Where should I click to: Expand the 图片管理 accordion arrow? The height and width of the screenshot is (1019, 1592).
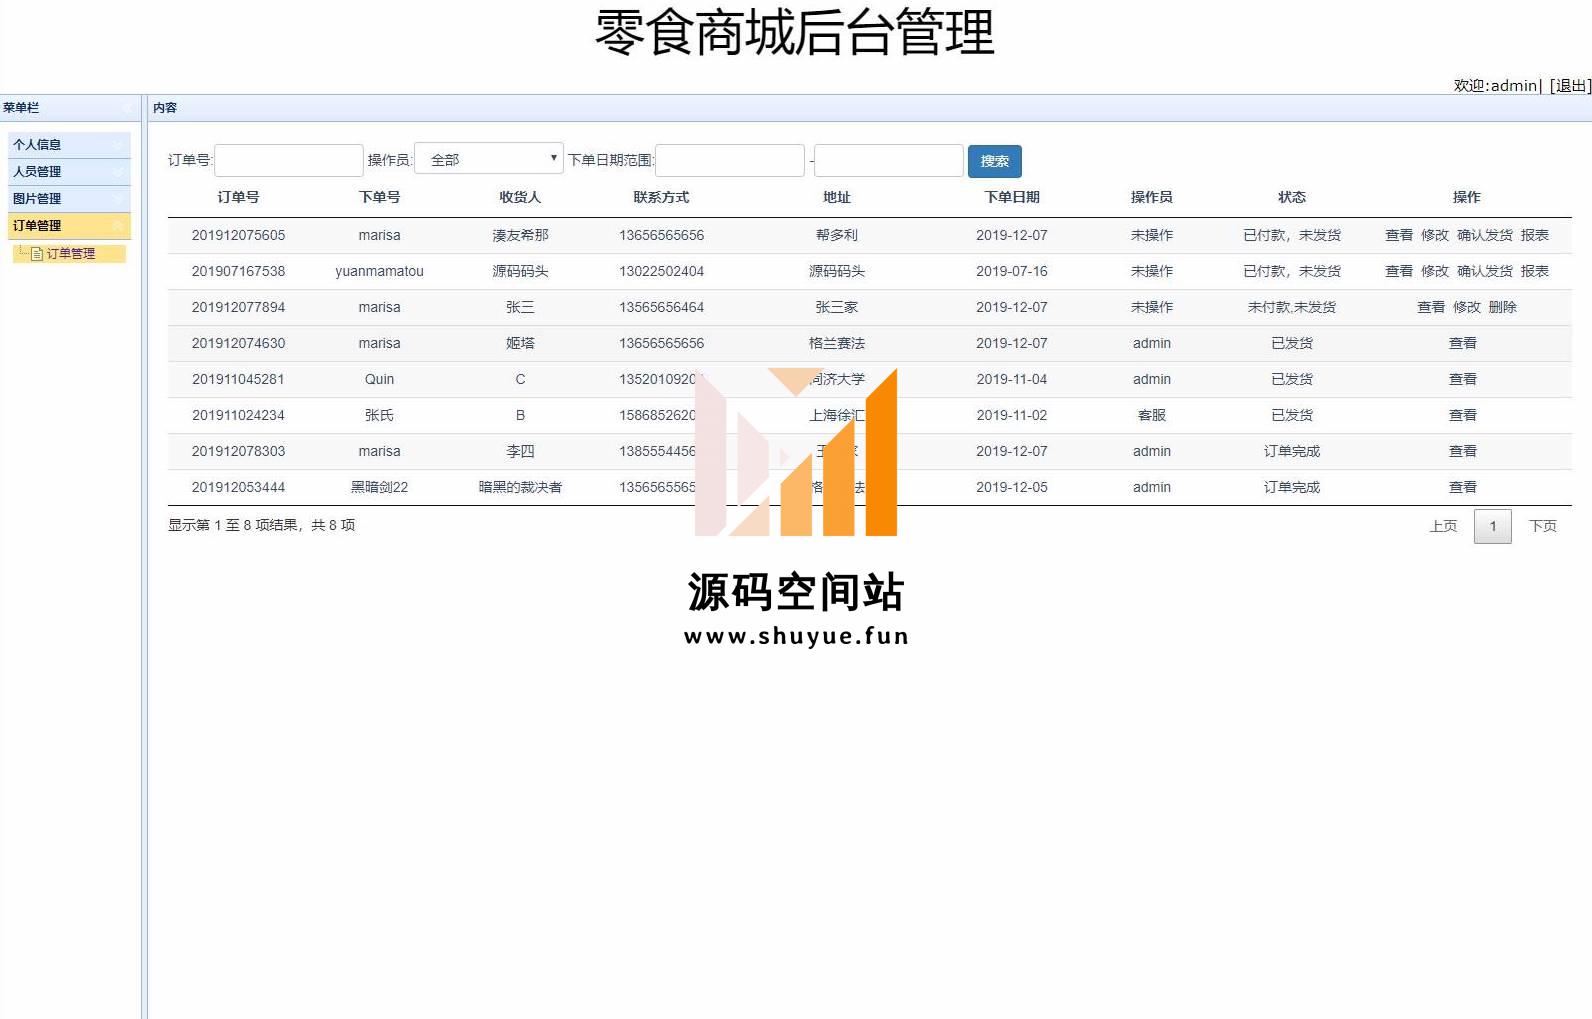point(119,199)
